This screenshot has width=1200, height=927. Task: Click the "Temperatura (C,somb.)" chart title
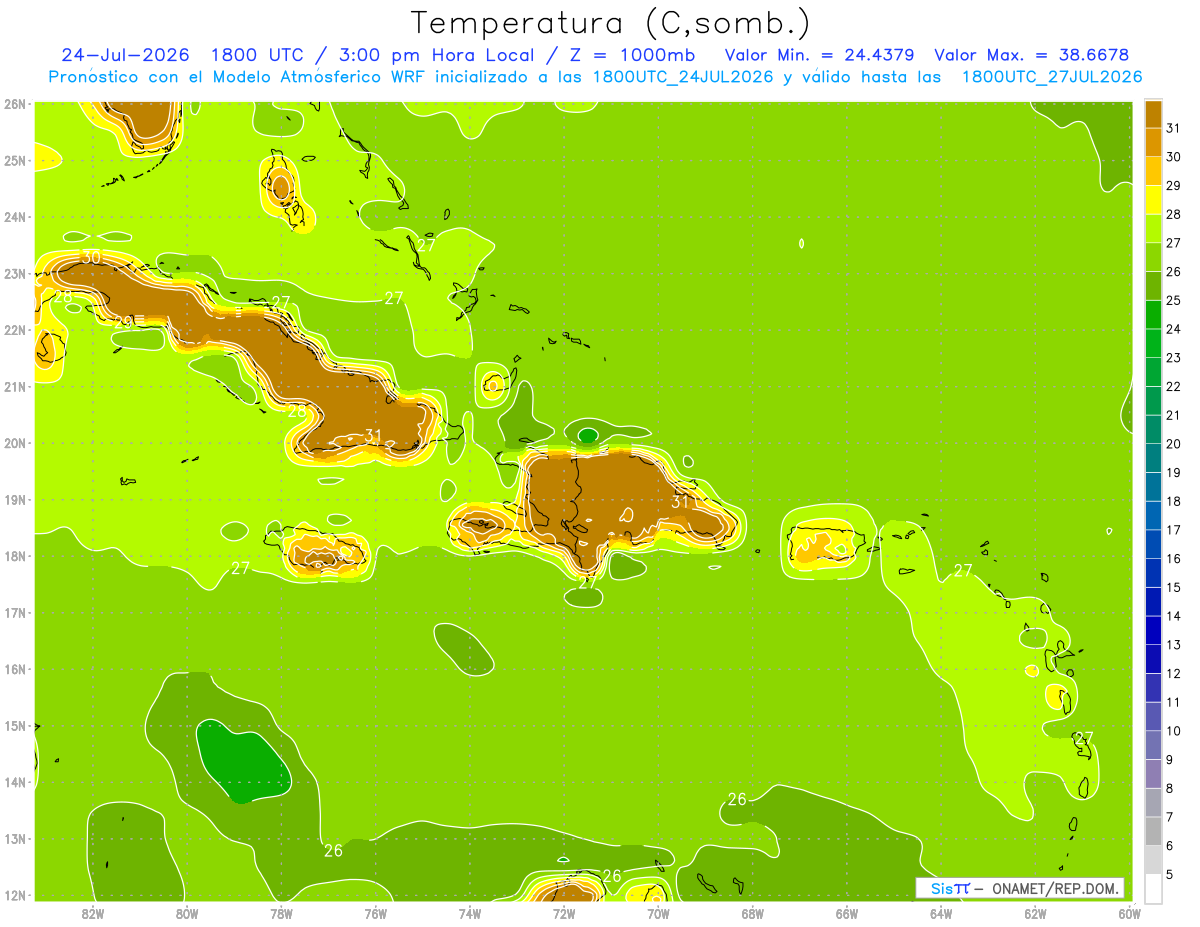pos(611,23)
